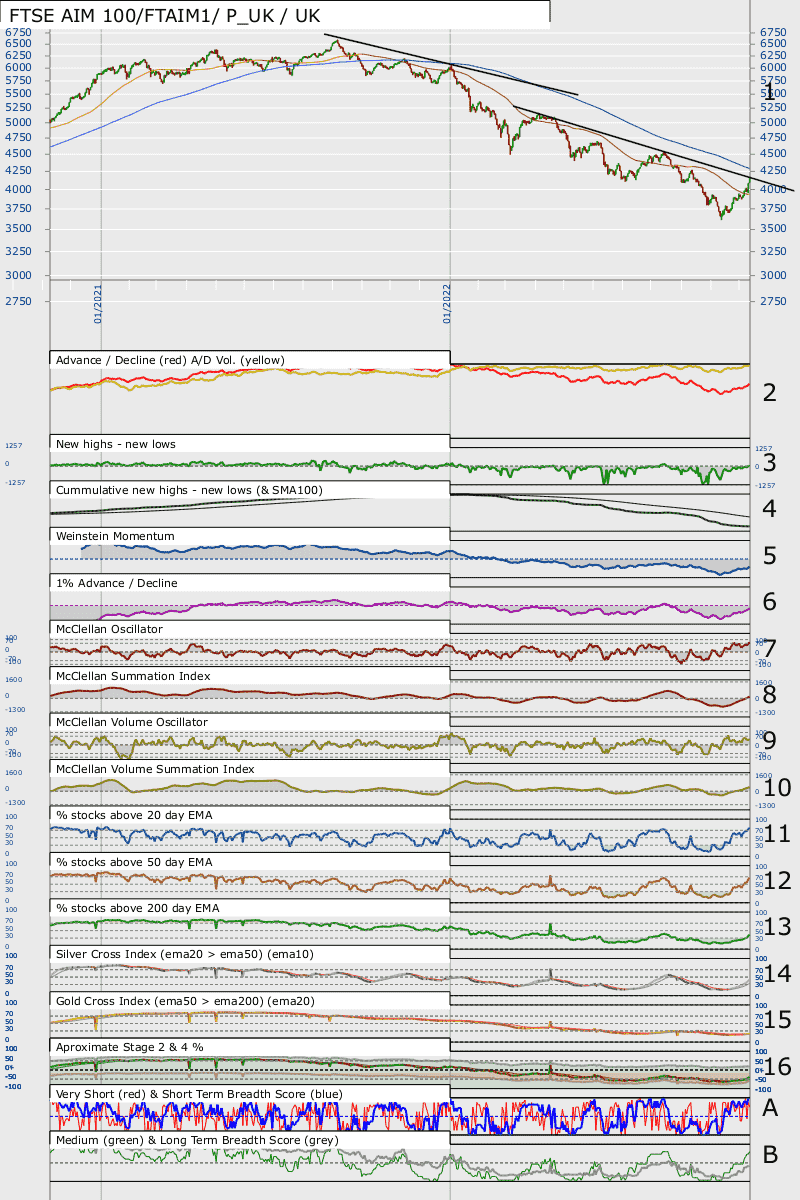Click panel number 8 beside McClellan Summation Index
This screenshot has width=800, height=1200.
(x=769, y=695)
